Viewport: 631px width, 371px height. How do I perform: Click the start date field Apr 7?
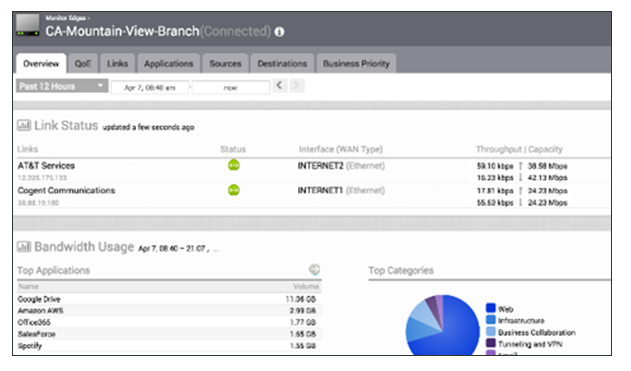point(150,87)
